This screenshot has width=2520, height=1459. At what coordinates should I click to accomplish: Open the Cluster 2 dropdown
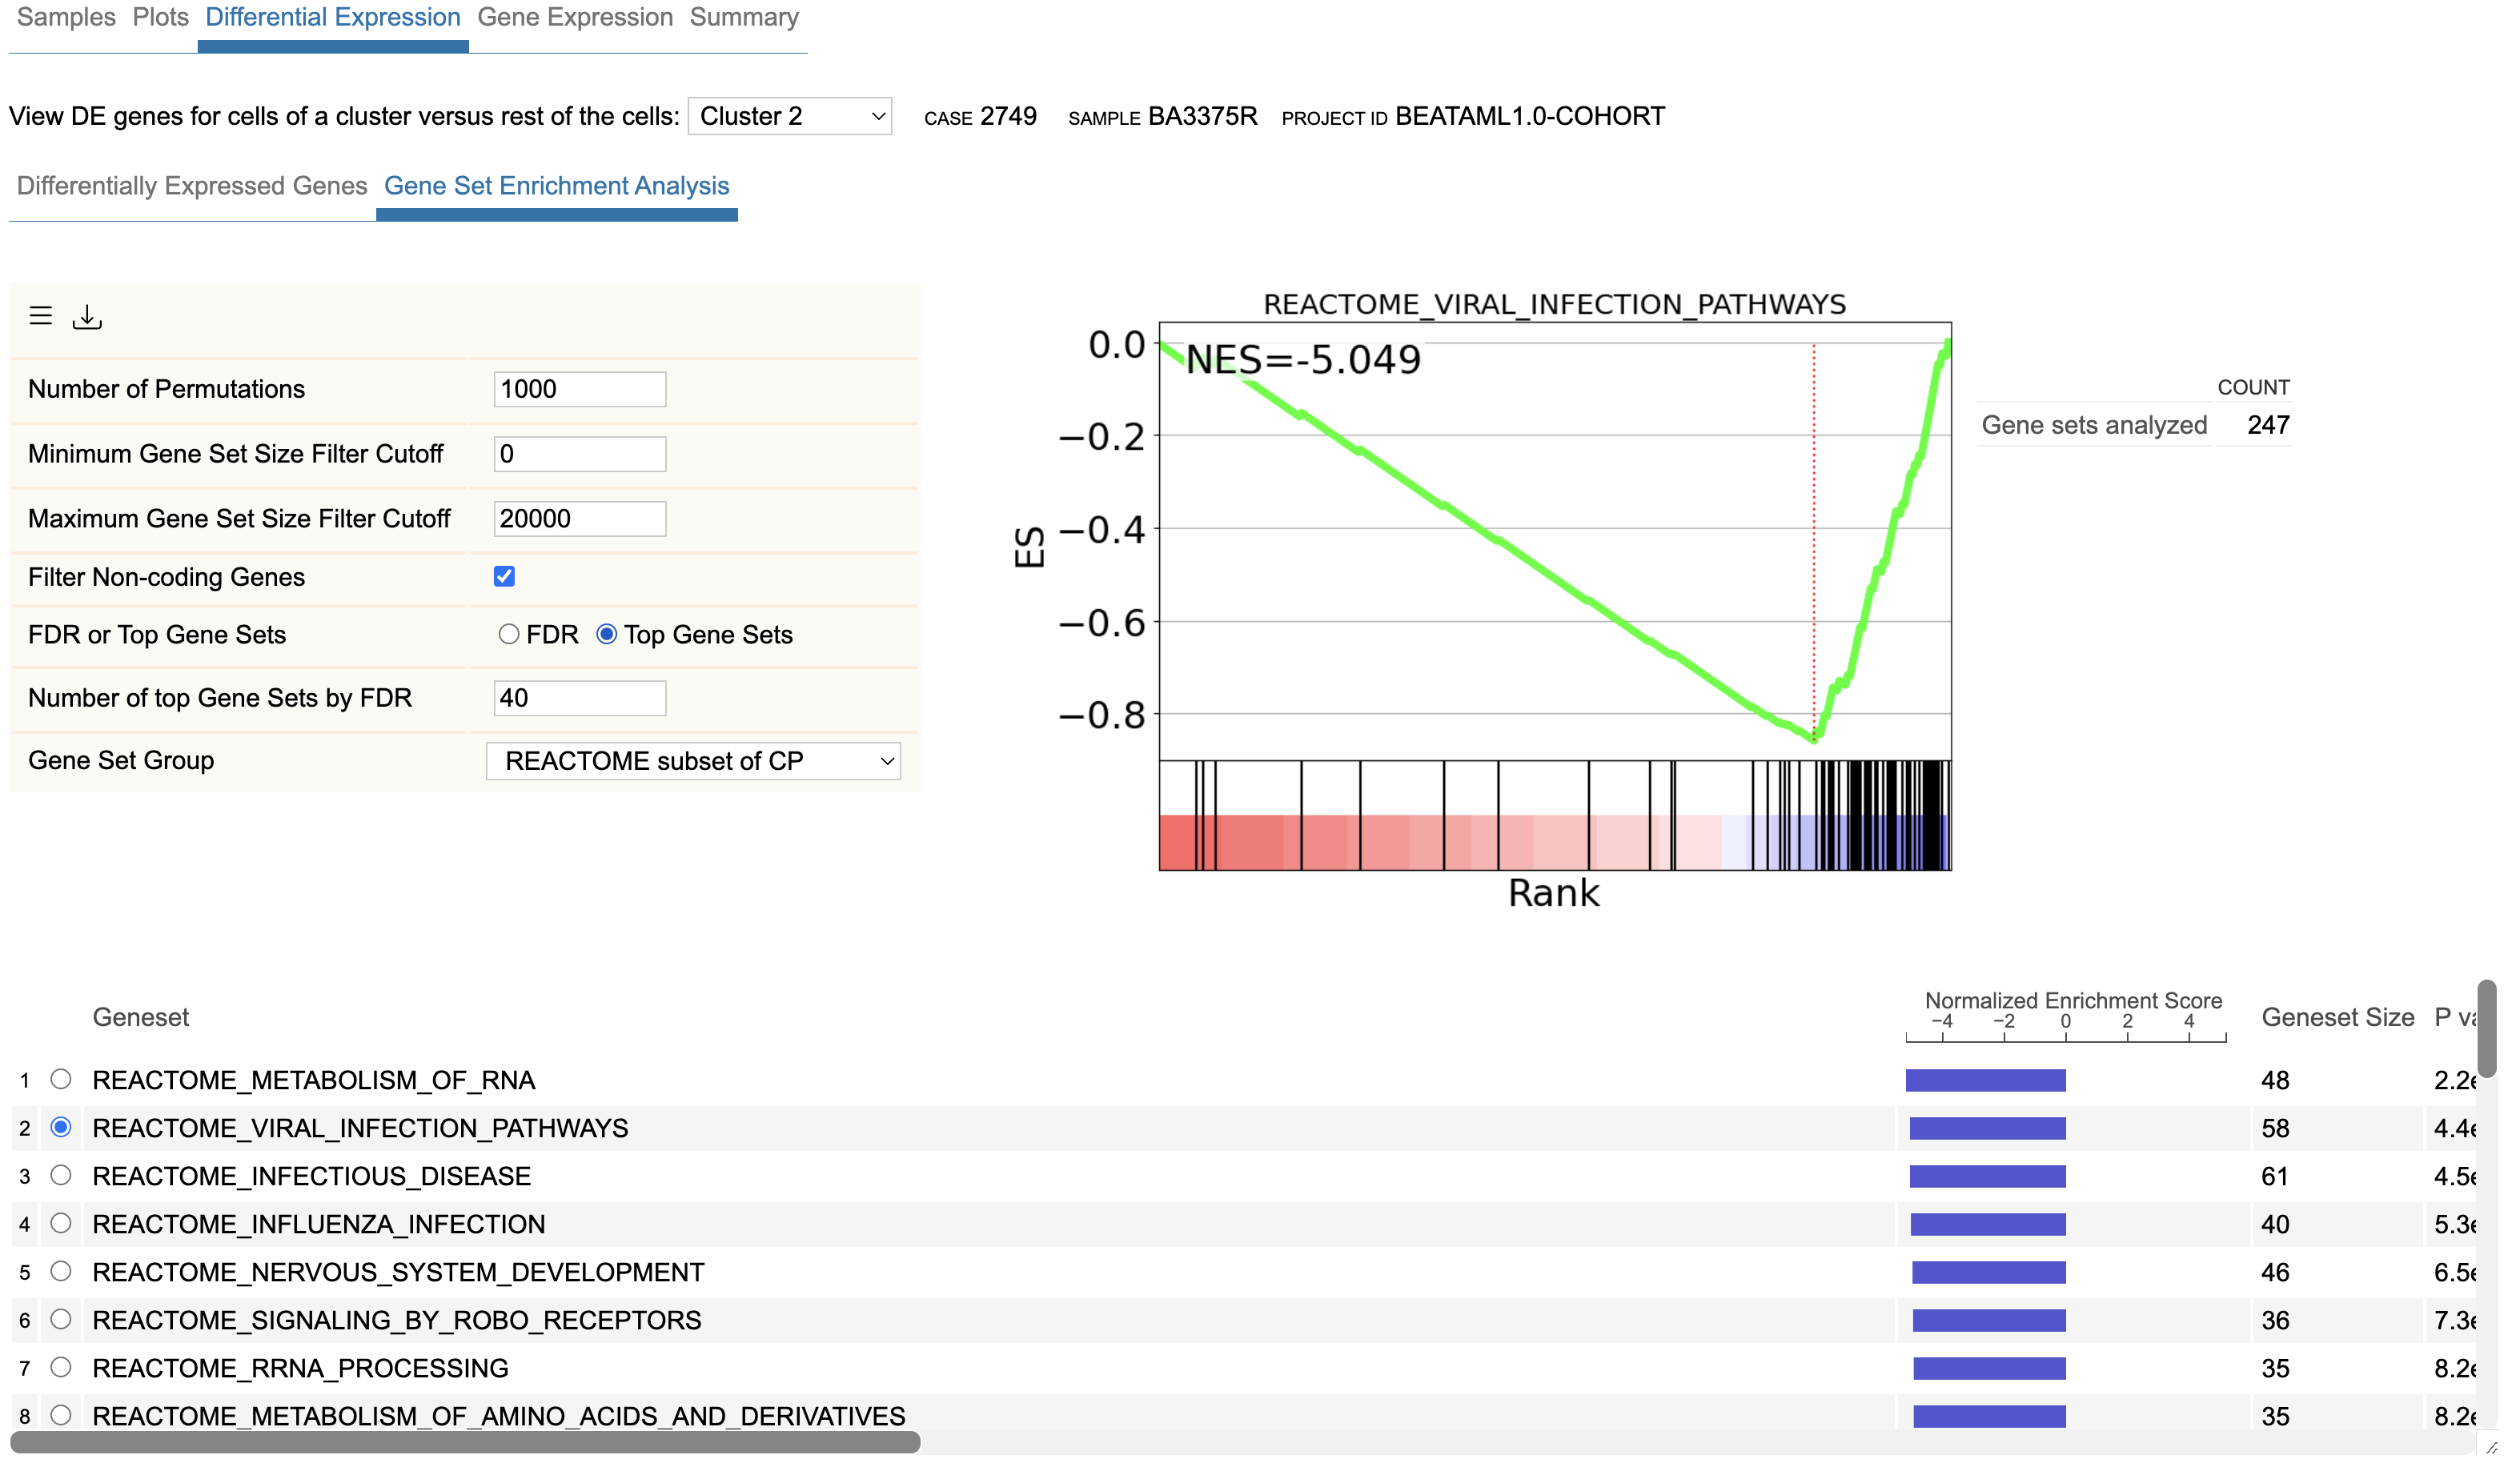[790, 116]
